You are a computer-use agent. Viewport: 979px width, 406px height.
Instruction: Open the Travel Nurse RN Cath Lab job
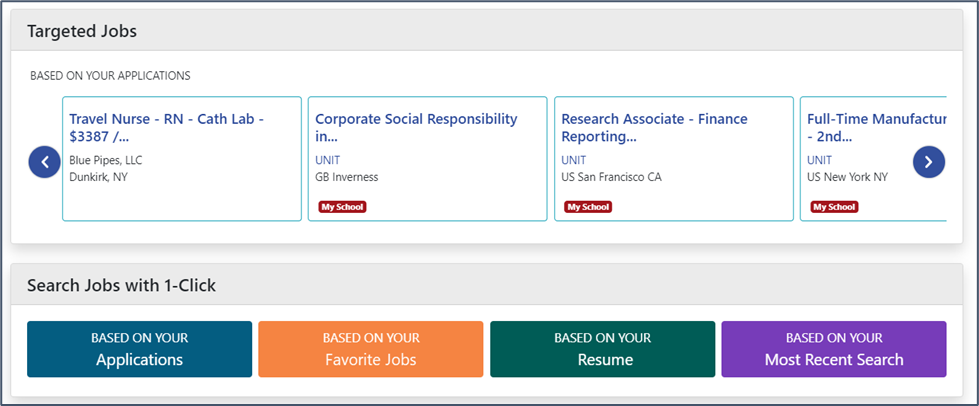click(x=167, y=127)
